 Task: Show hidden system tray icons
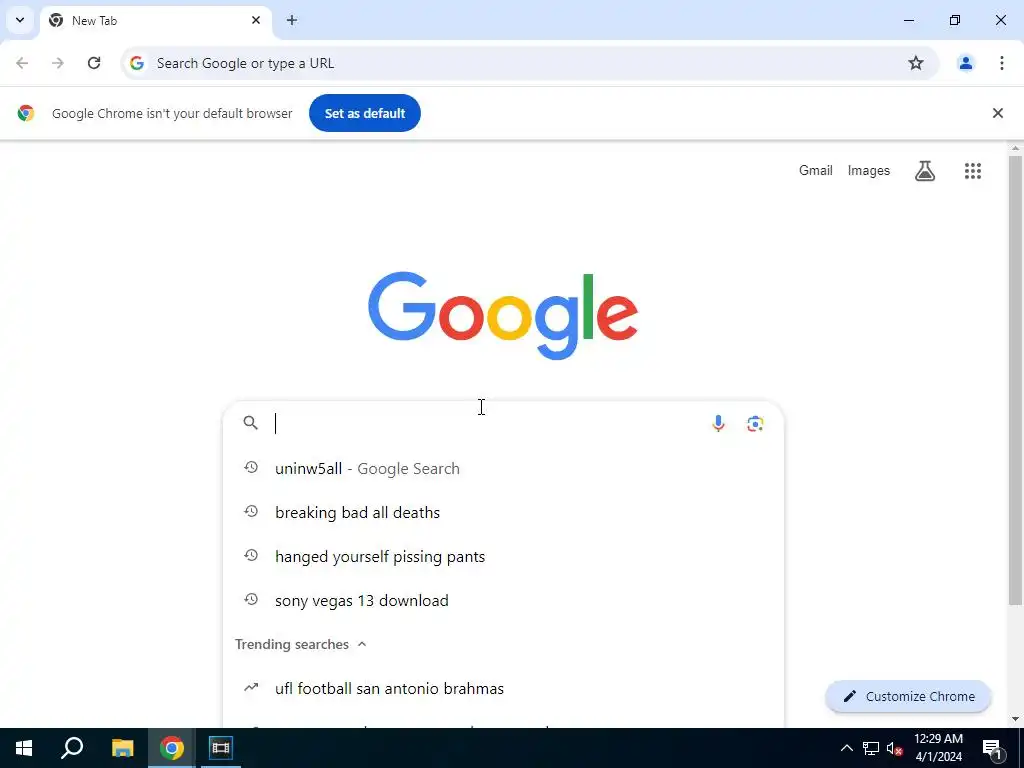(x=846, y=748)
